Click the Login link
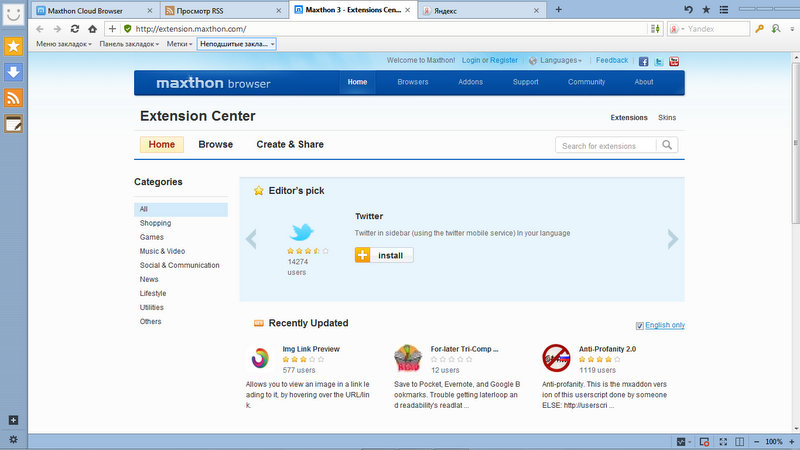800x450 pixels. click(x=471, y=60)
